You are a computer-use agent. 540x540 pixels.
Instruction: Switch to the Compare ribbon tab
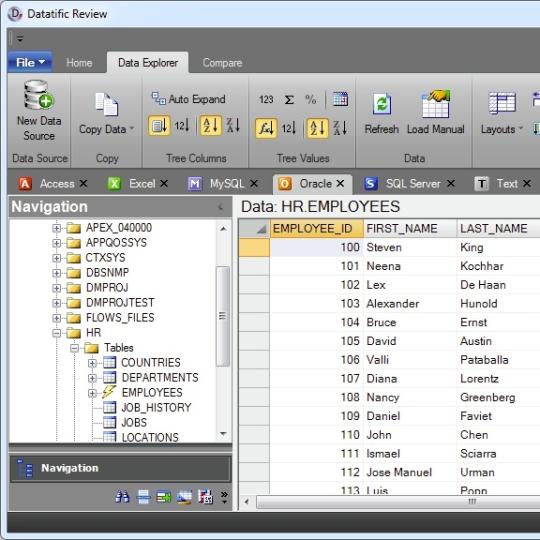point(222,63)
